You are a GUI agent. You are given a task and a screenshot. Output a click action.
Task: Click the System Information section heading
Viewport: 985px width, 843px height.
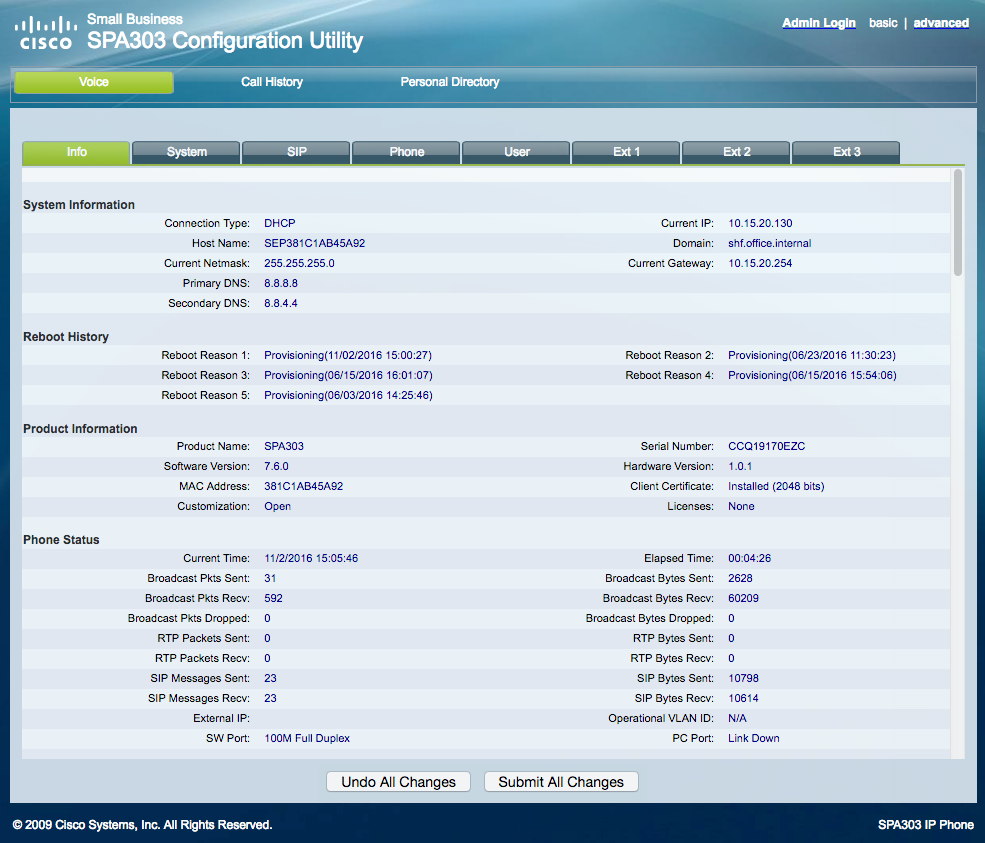(x=79, y=205)
